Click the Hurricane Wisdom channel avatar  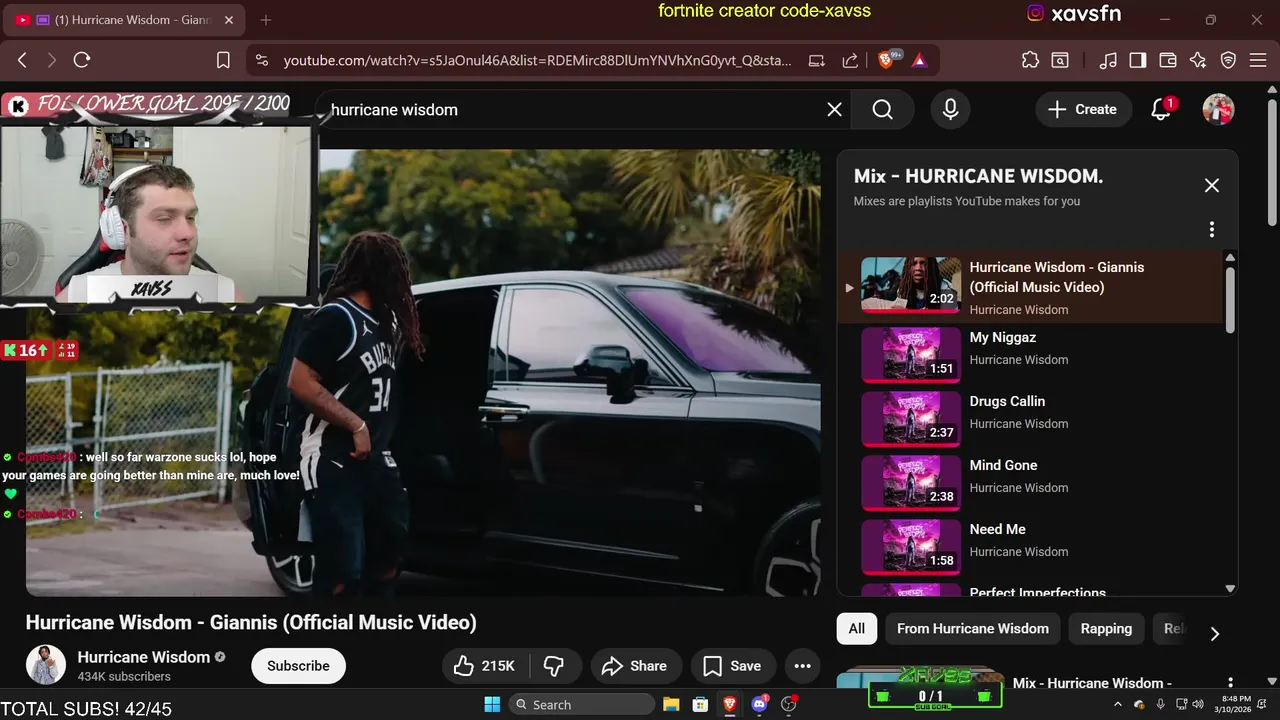(x=46, y=666)
